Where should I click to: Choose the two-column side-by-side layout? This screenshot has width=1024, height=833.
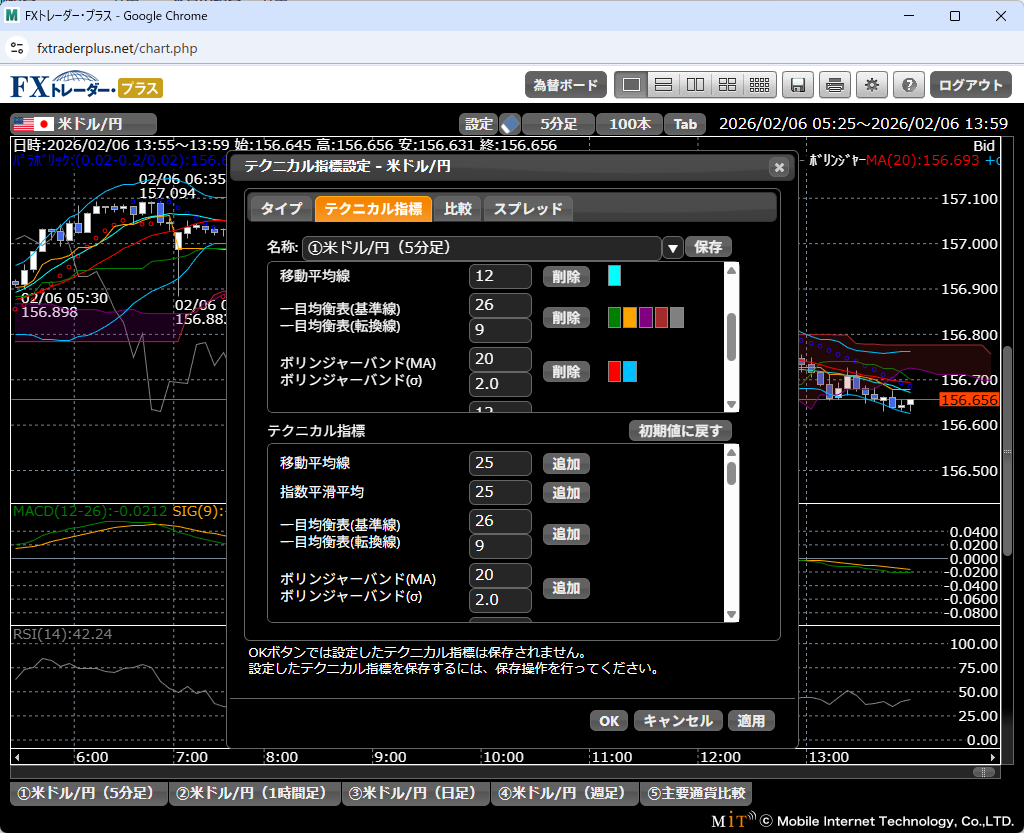pos(695,85)
